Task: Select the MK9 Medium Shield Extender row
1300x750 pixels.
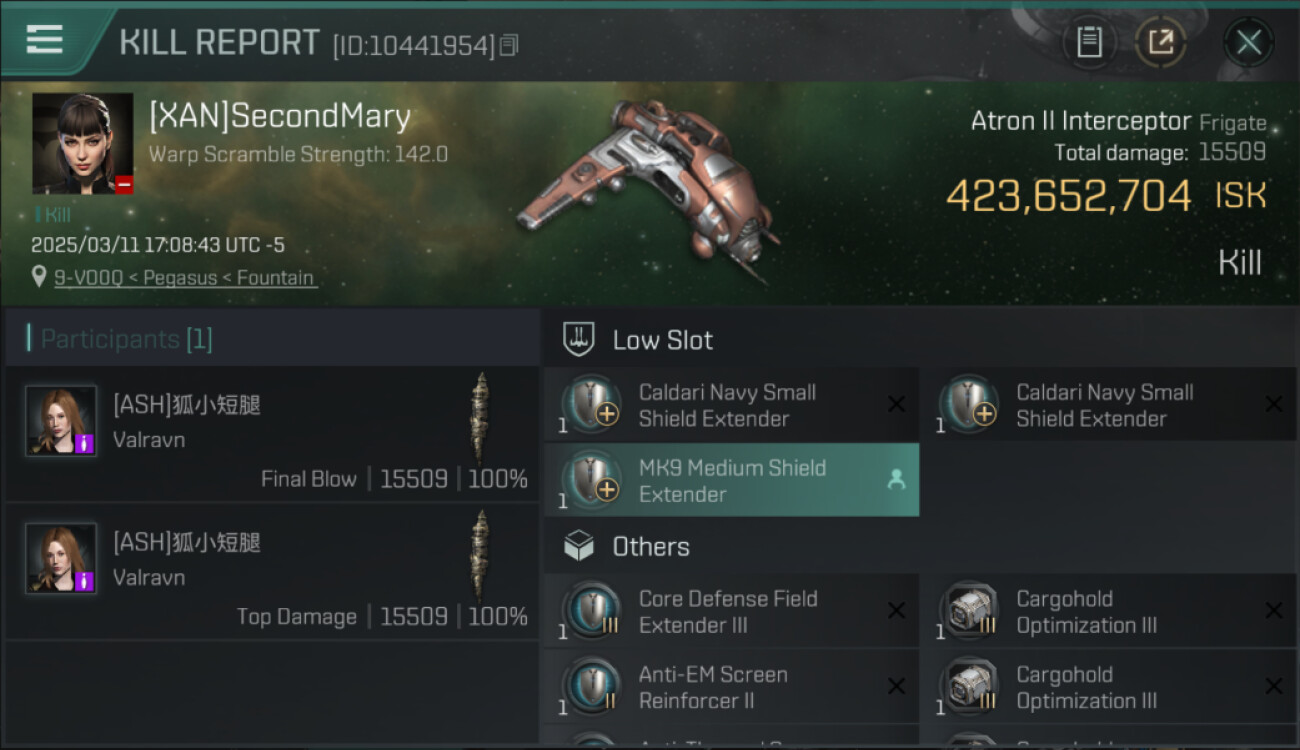Action: coord(731,481)
